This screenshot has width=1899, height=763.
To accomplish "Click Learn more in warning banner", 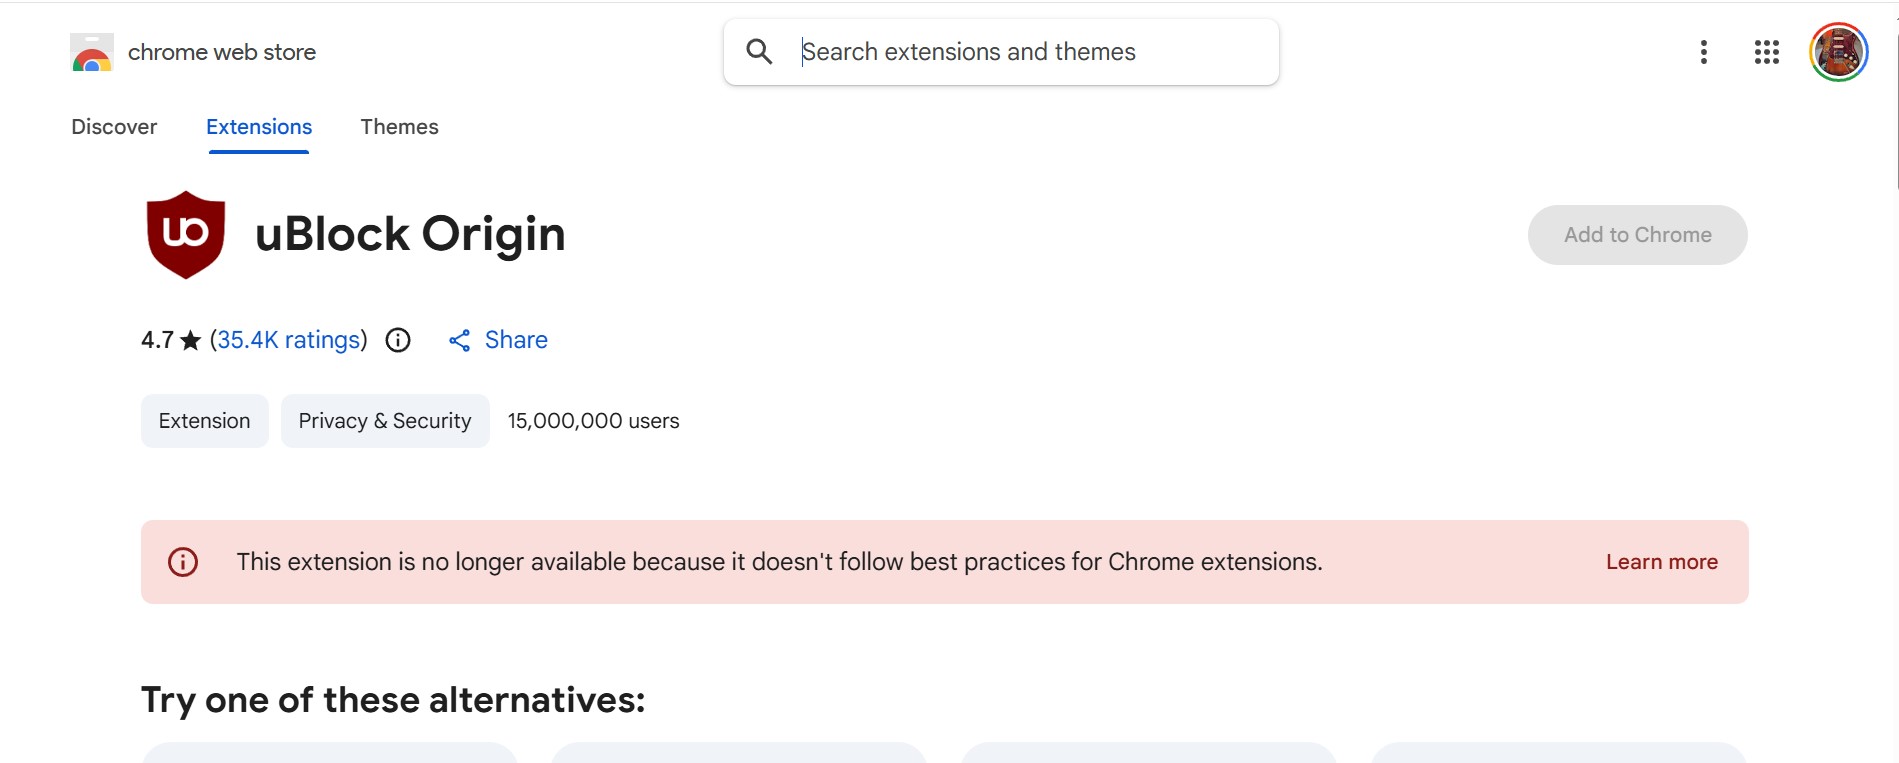I will click(x=1661, y=562).
